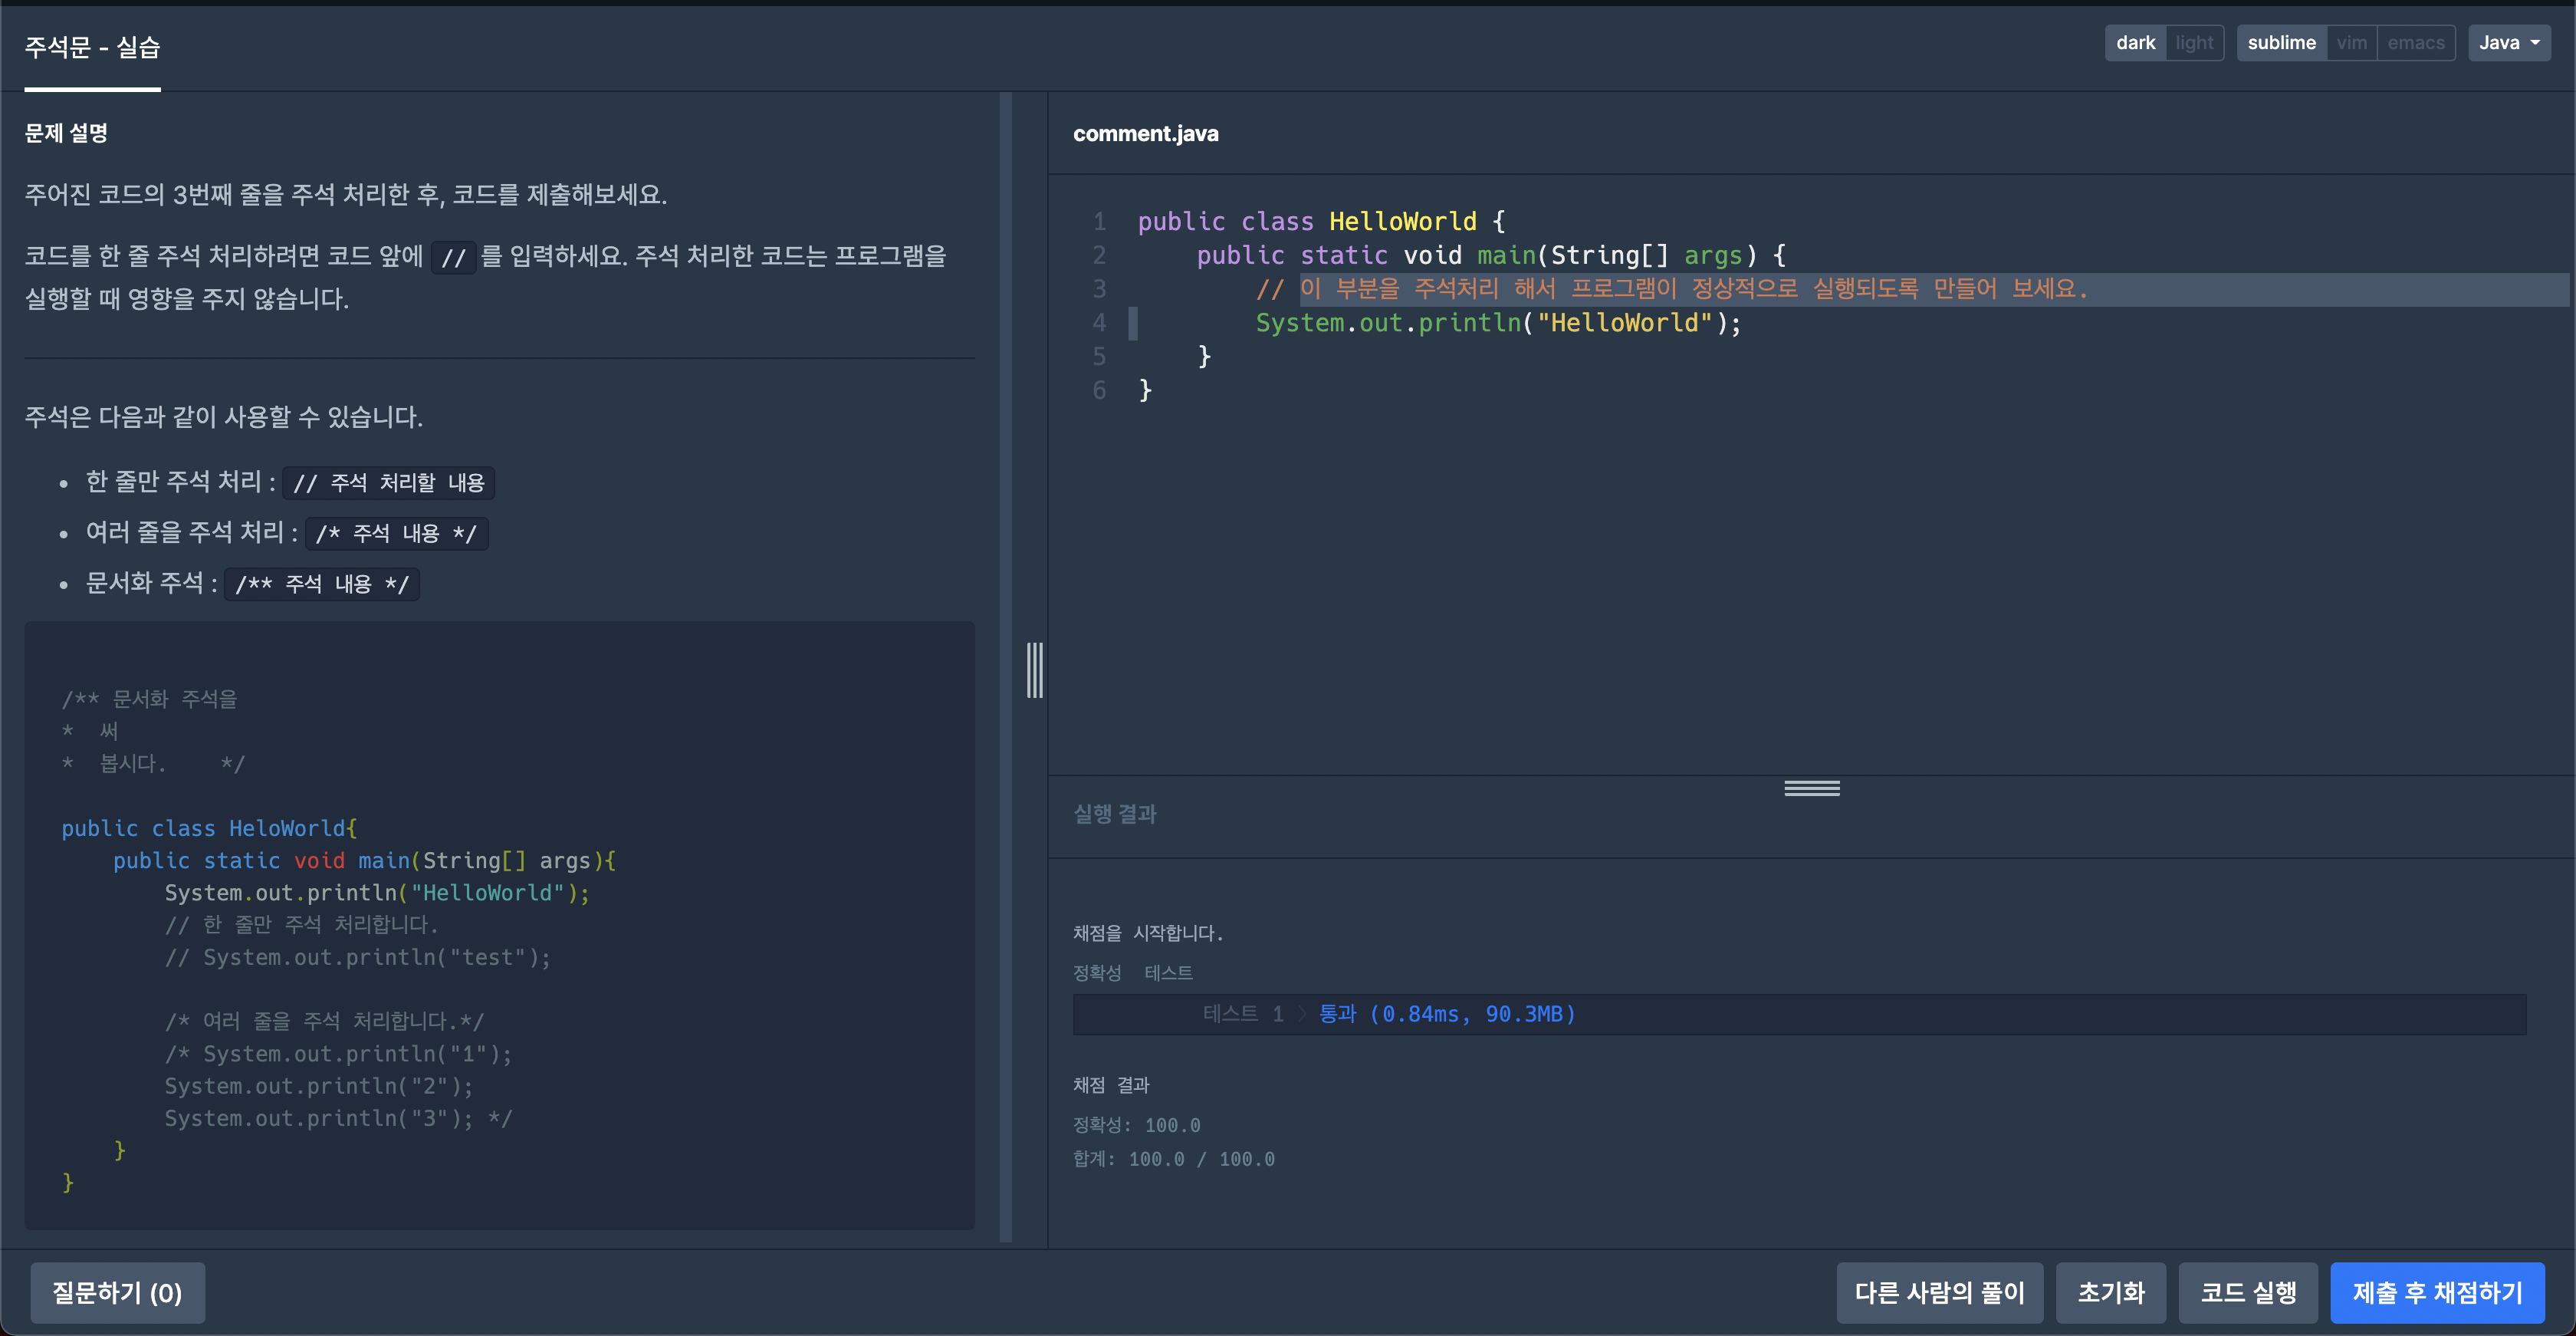Switch editor theme to light
The height and width of the screenshot is (1336, 2576).
[2194, 43]
